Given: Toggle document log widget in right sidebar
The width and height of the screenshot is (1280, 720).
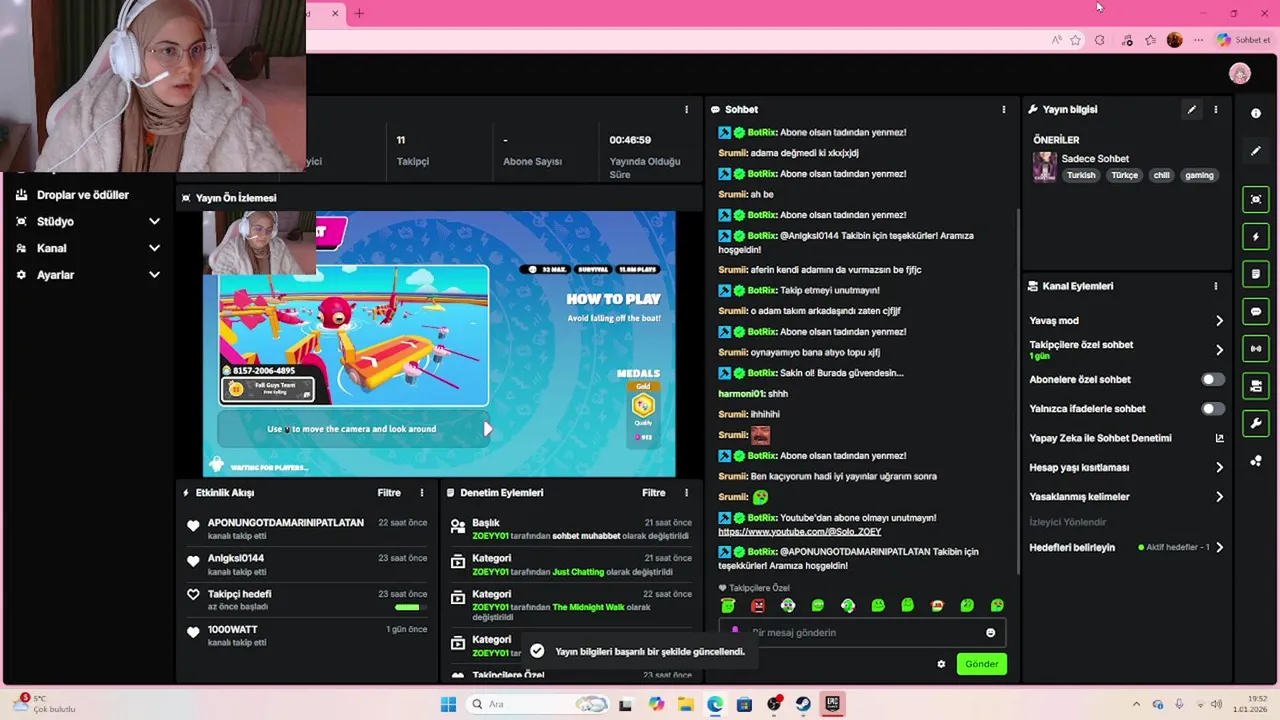Looking at the screenshot, I should pyautogui.click(x=1256, y=274).
